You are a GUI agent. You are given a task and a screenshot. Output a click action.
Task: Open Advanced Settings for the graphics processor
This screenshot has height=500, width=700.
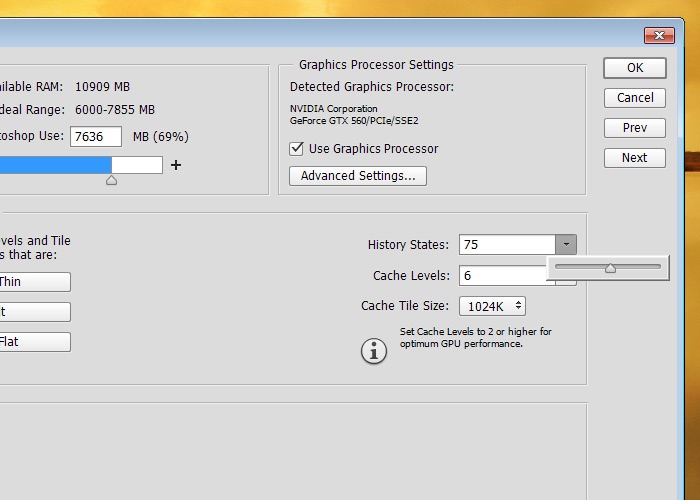point(358,176)
